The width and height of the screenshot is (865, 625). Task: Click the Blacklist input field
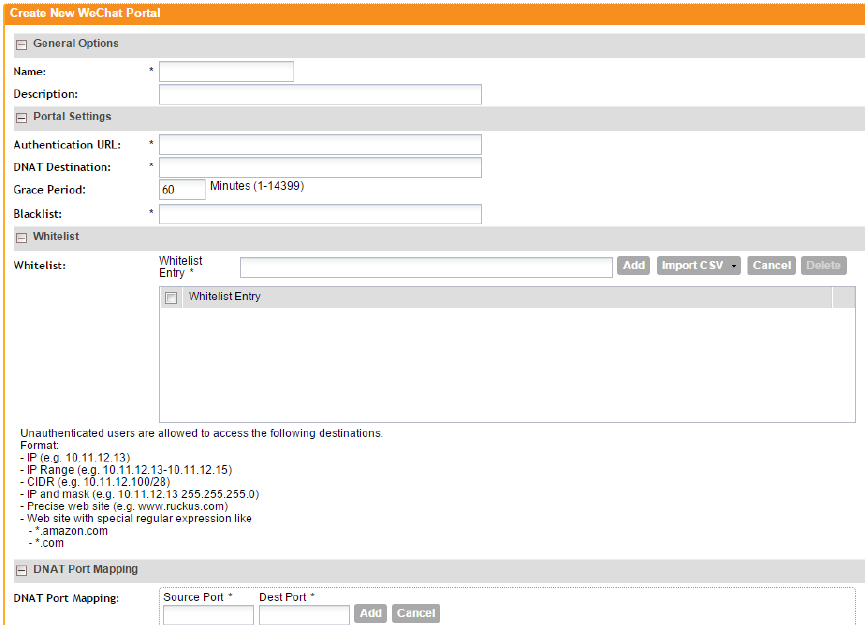point(320,214)
